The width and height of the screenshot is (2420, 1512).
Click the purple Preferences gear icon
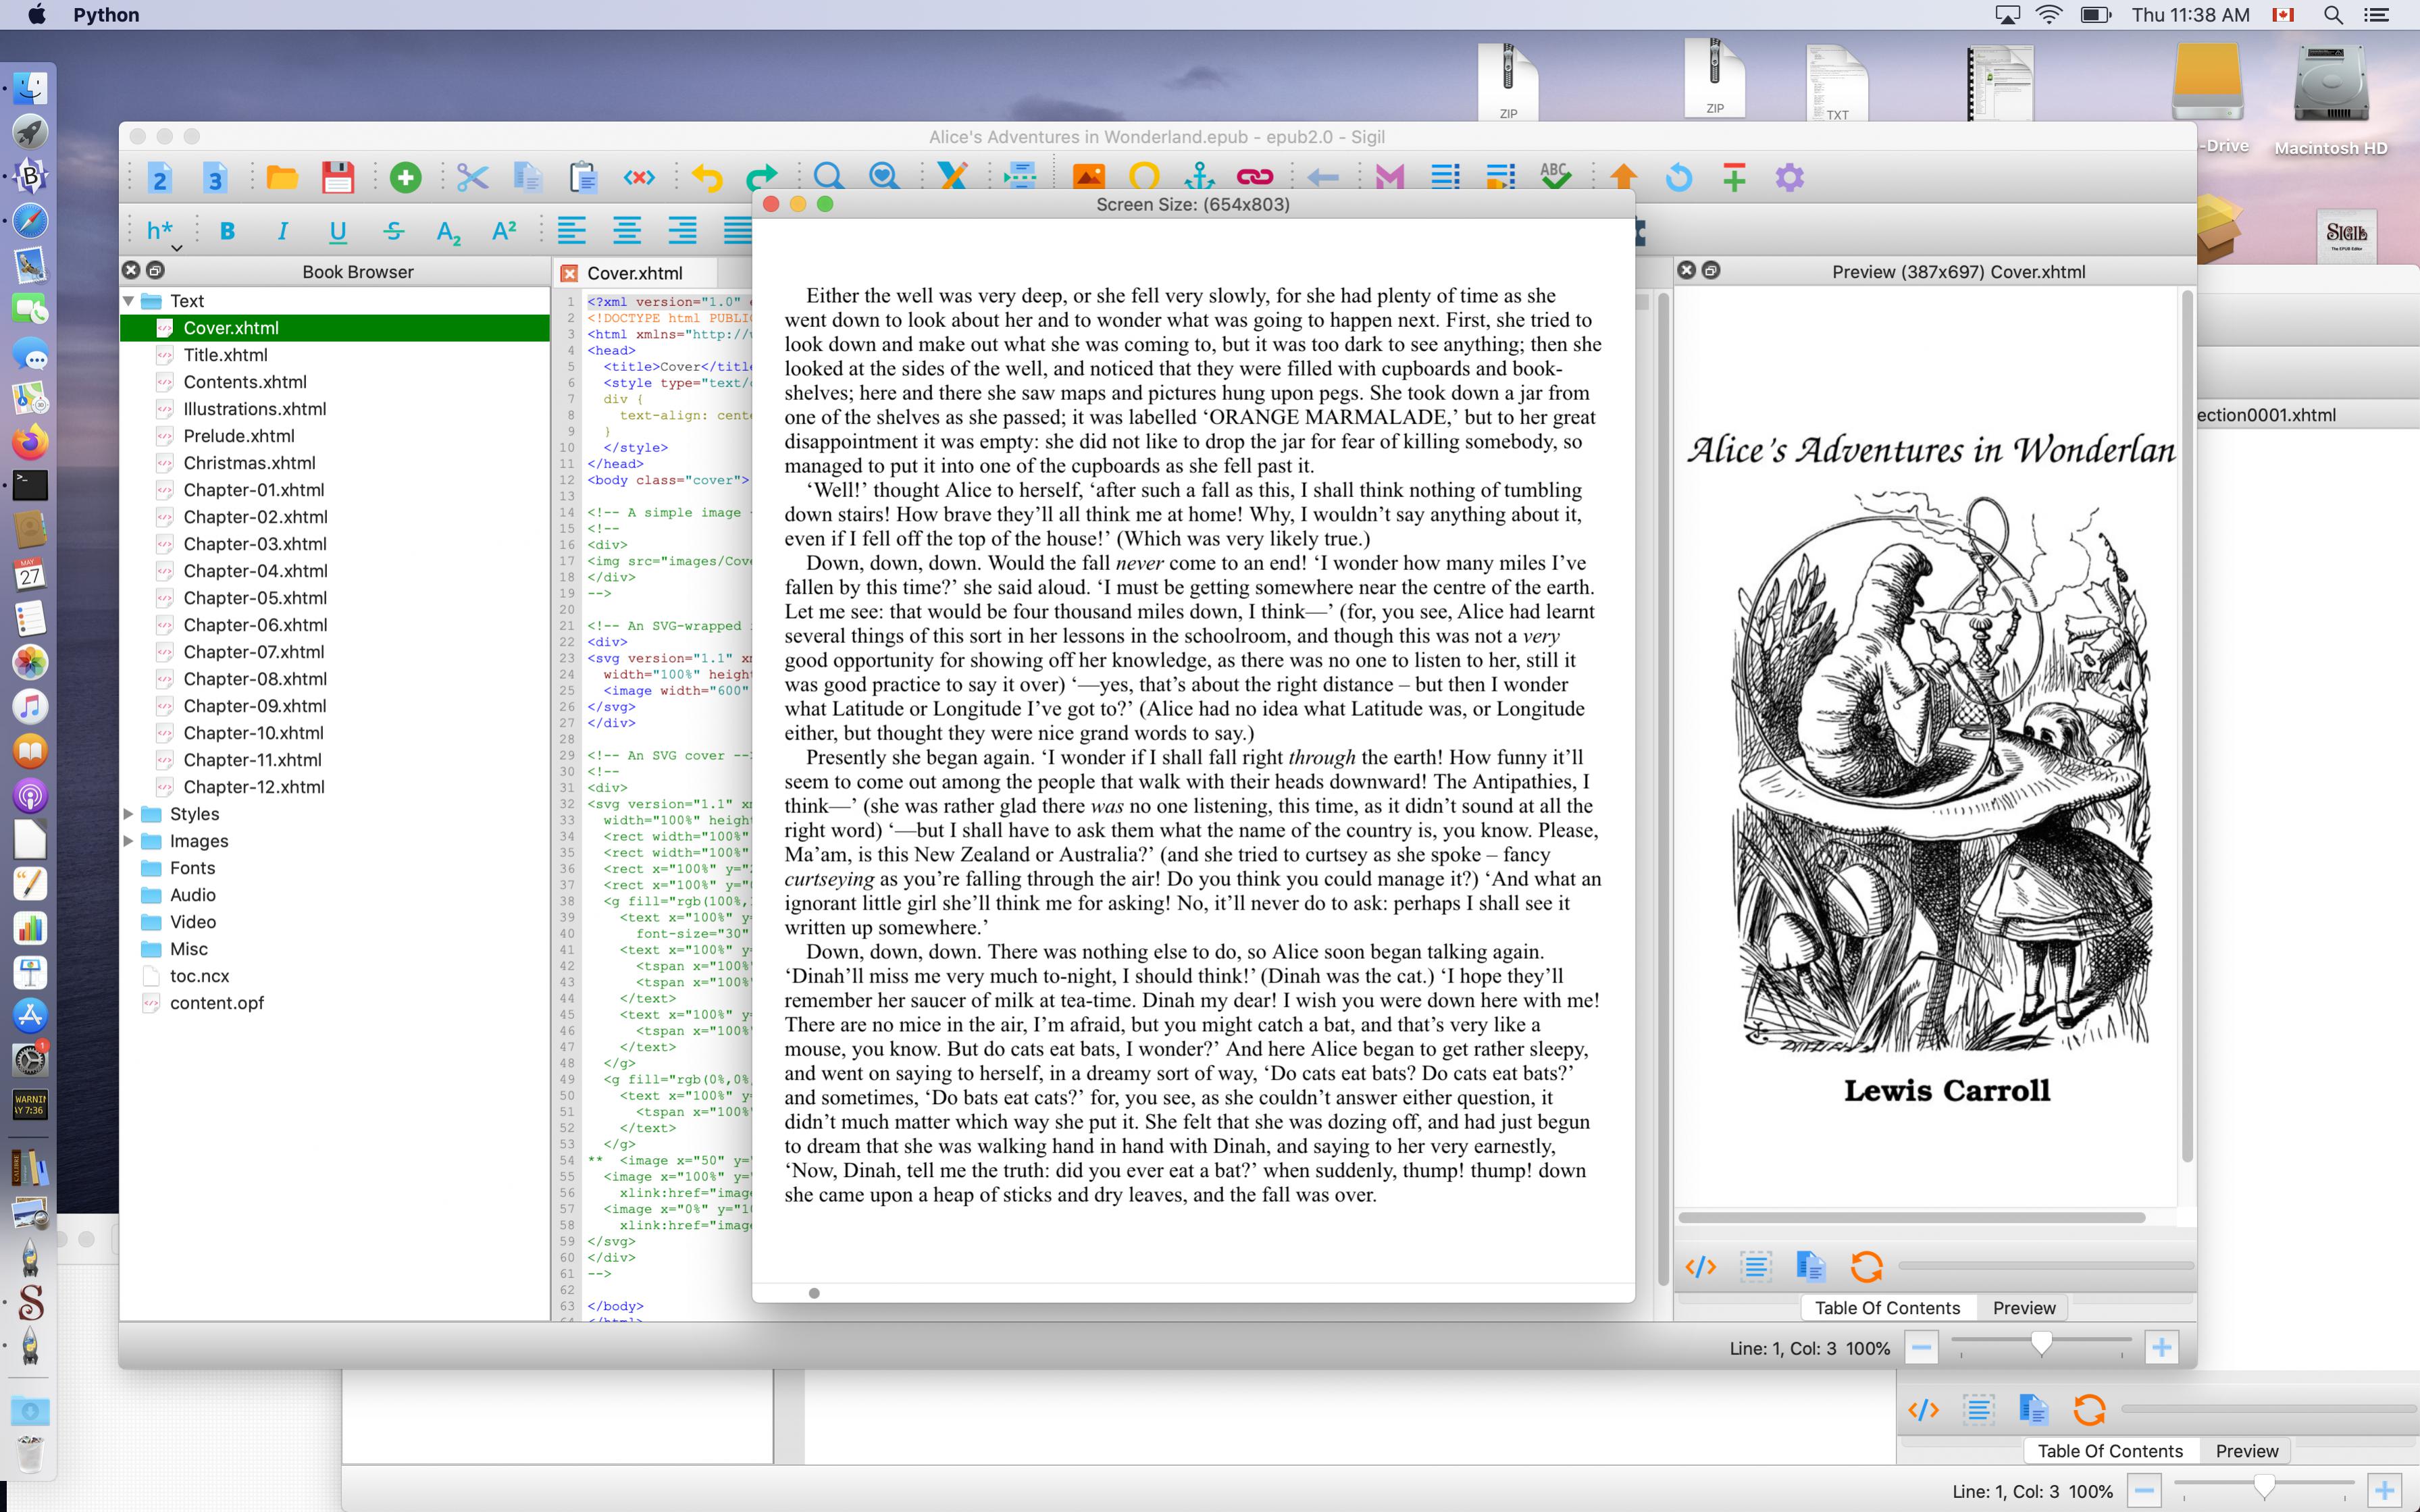[x=1789, y=178]
